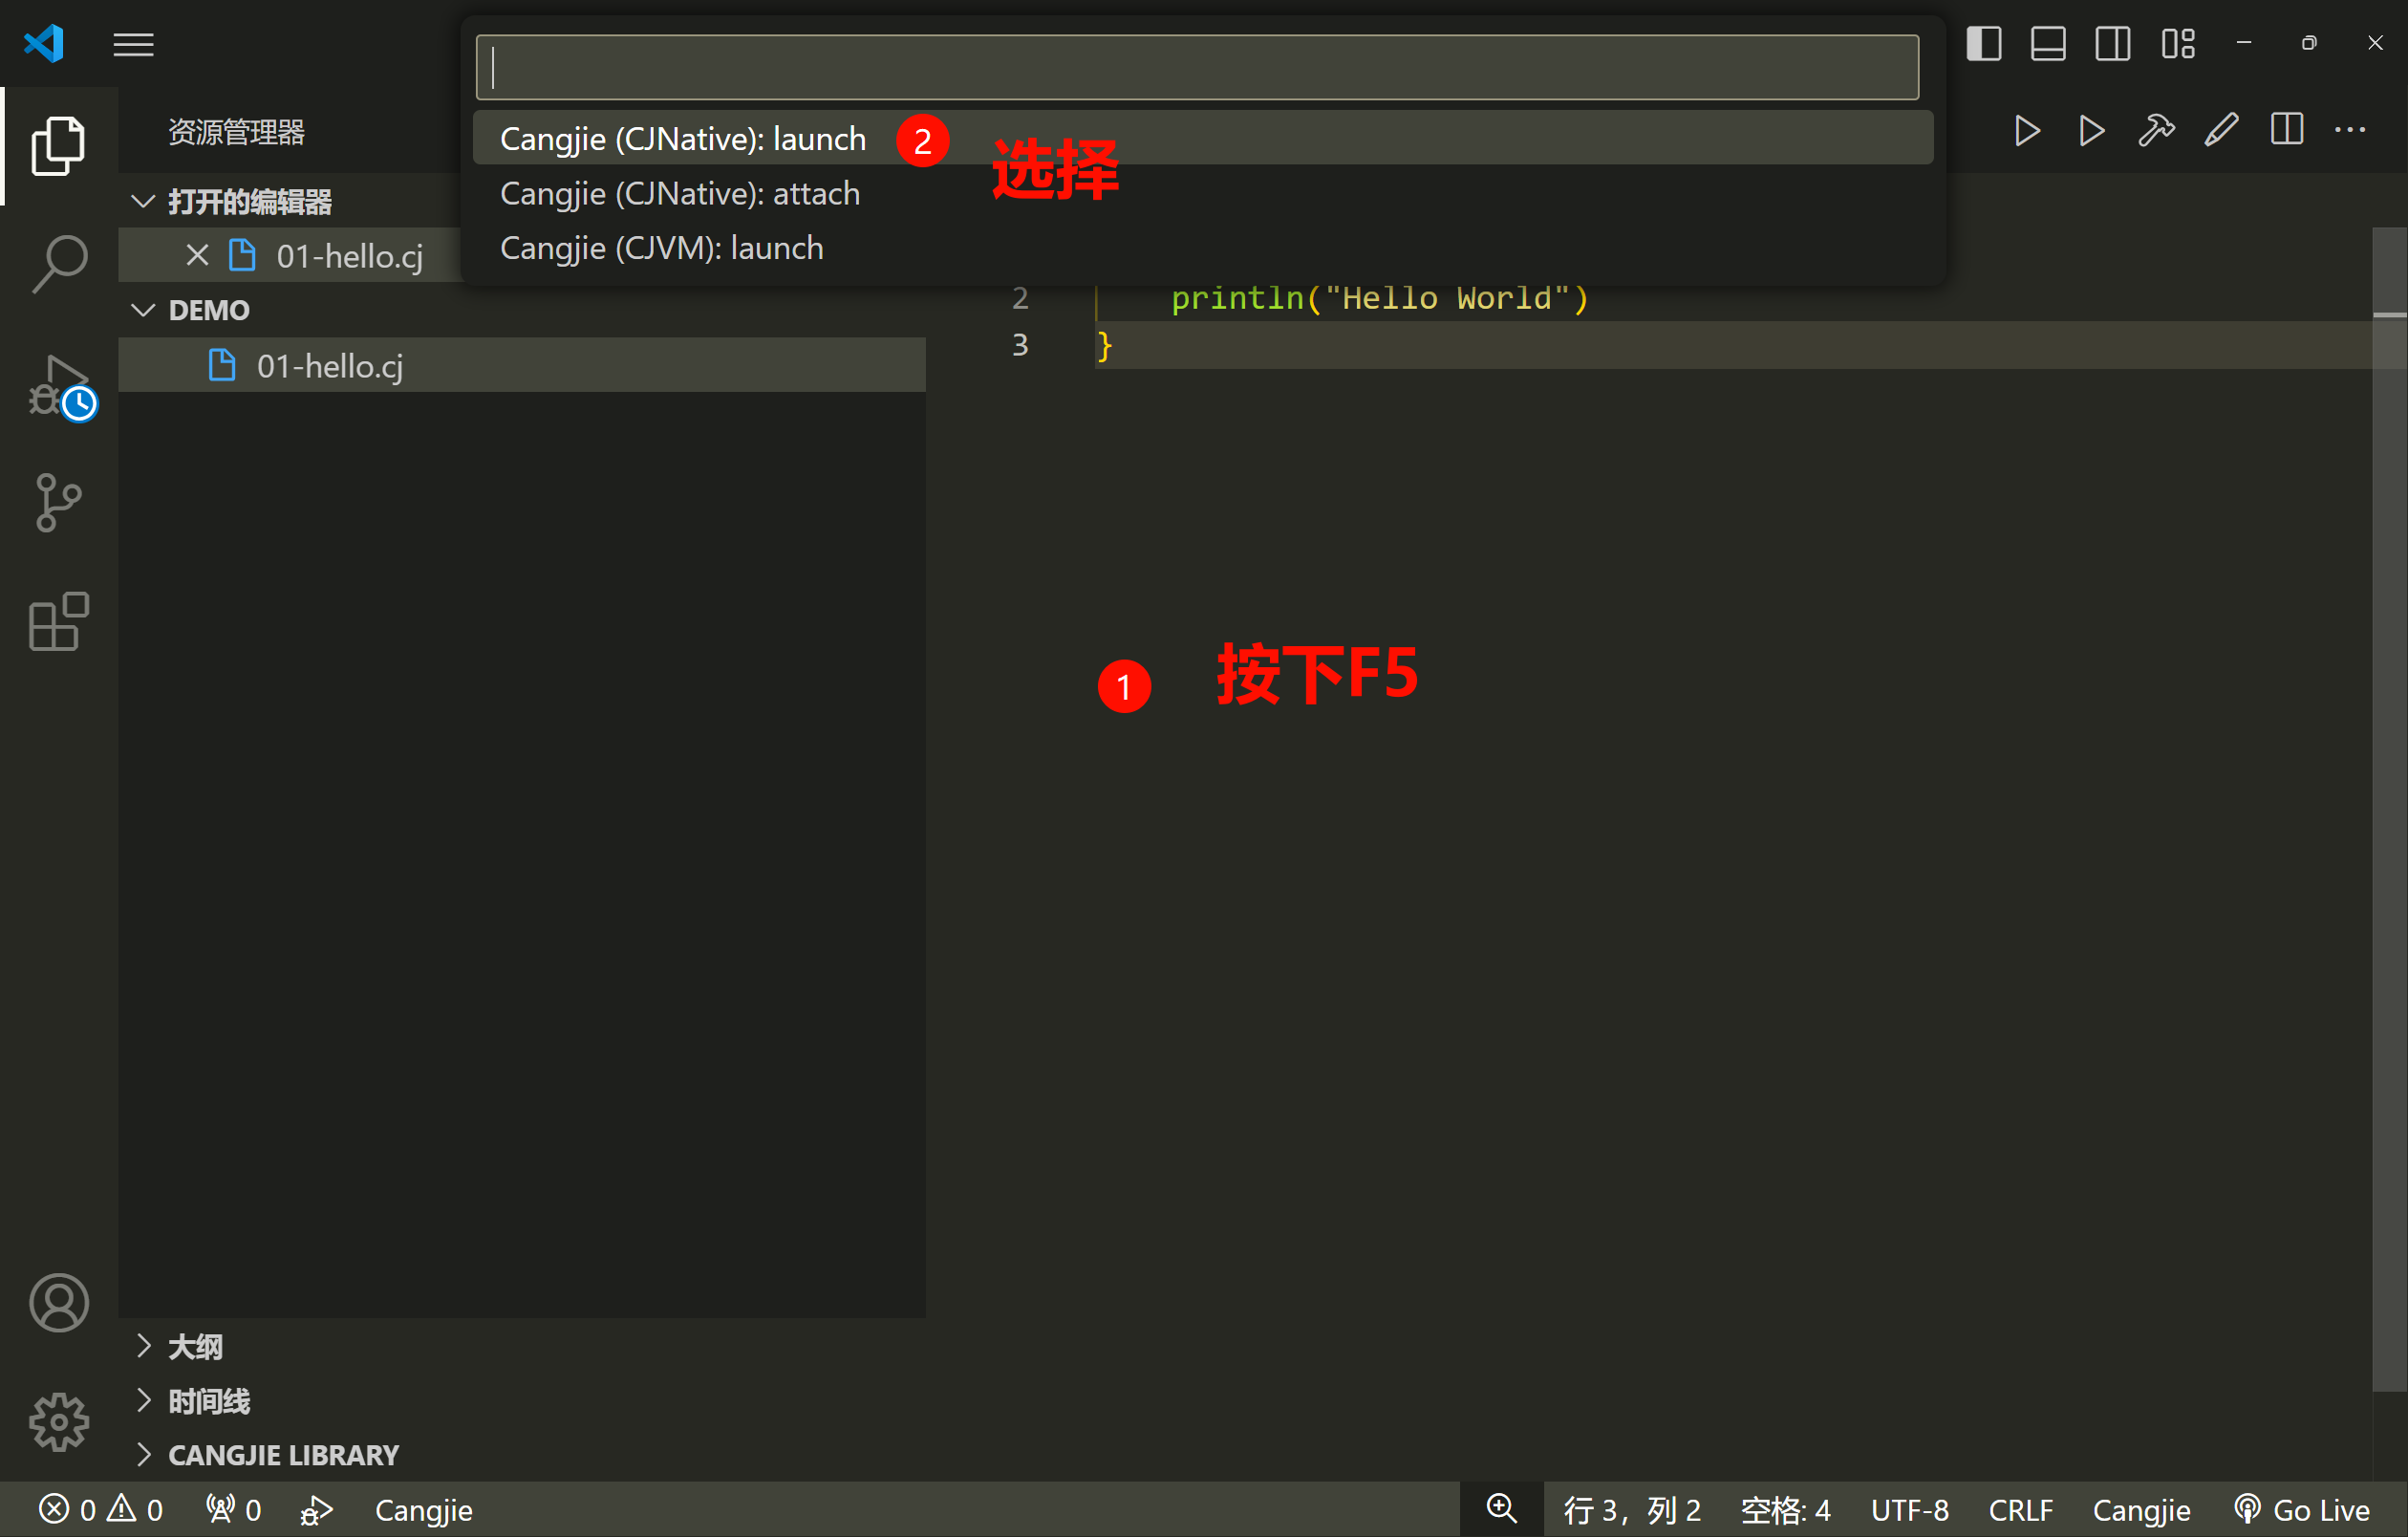The width and height of the screenshot is (2408, 1537).
Task: Change CRLF line ending in status bar
Action: point(2020,1509)
